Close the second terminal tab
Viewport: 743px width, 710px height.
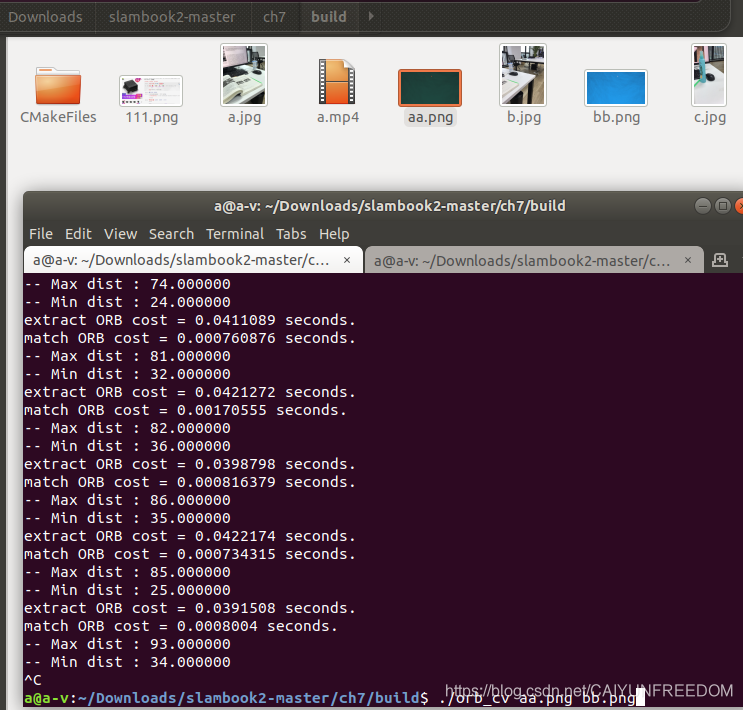pos(688,260)
